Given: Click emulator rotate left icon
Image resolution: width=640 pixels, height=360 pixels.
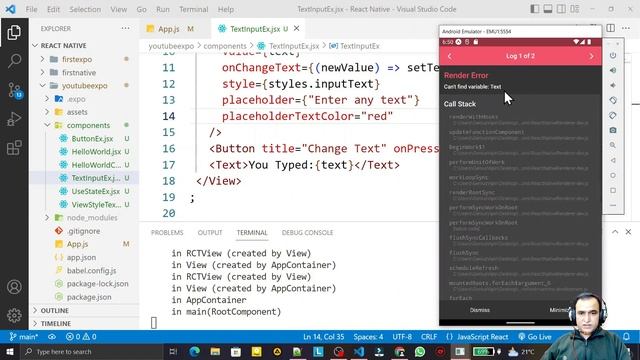Looking at the screenshot, I should point(613,100).
